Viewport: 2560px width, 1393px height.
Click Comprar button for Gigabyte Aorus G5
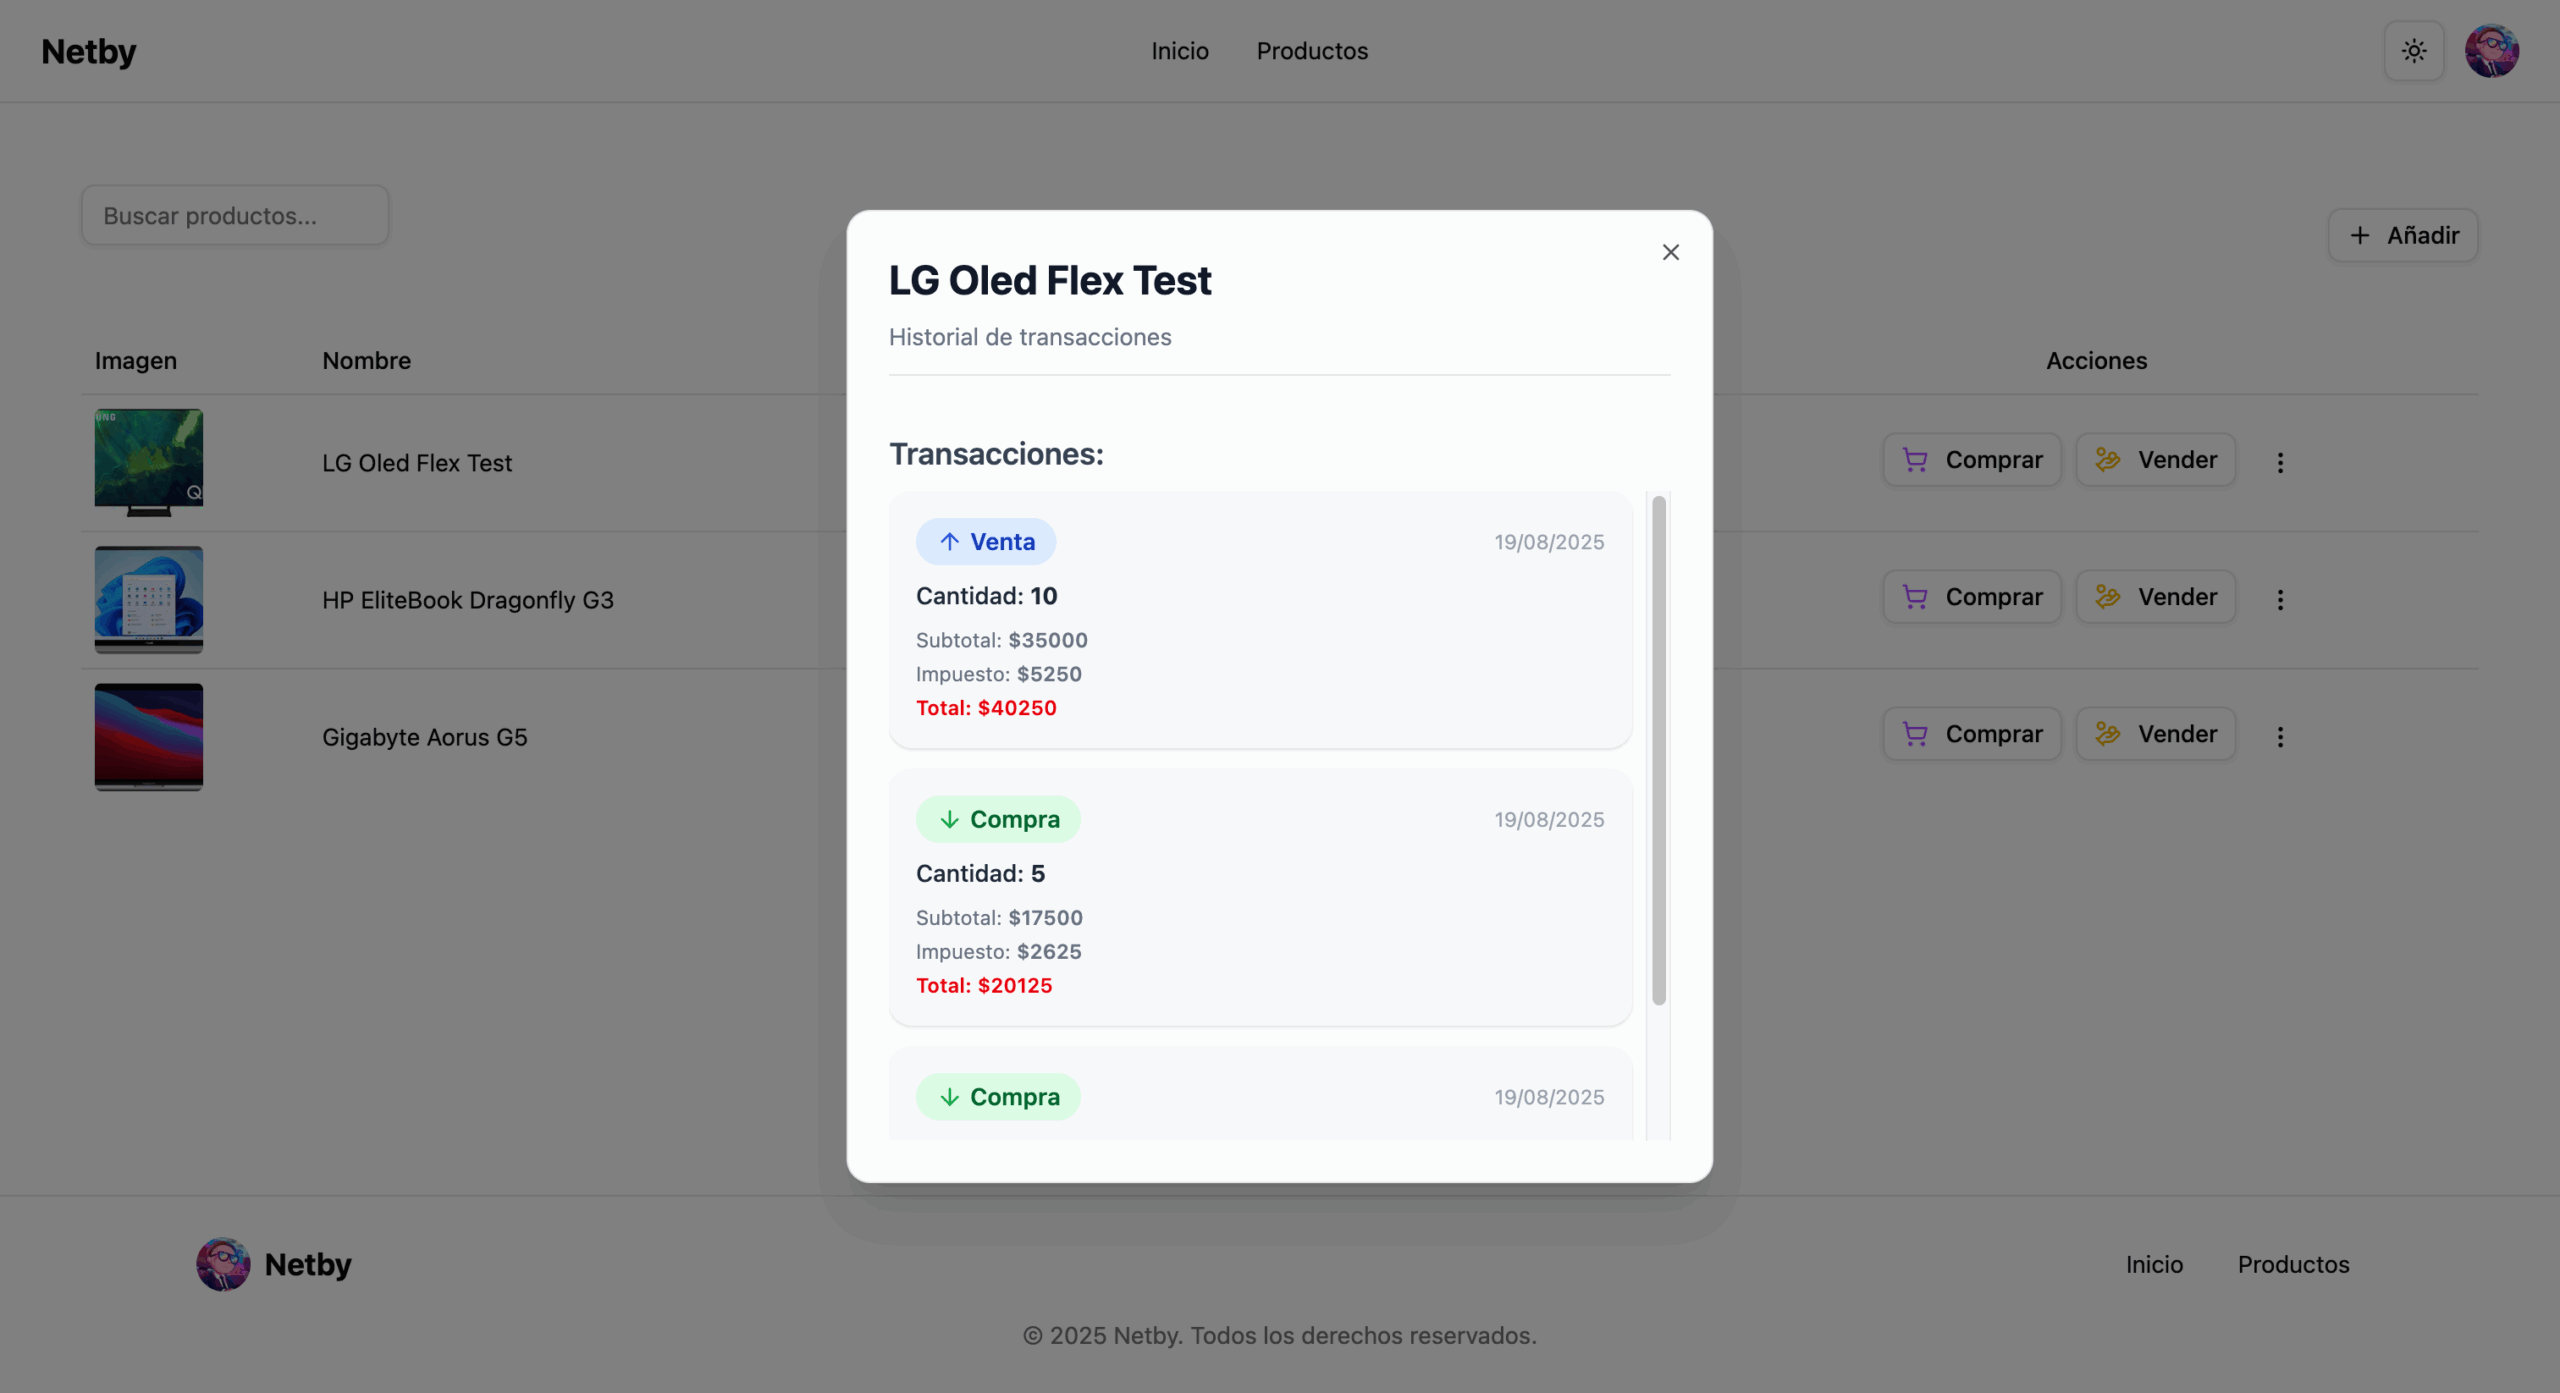click(x=1972, y=734)
